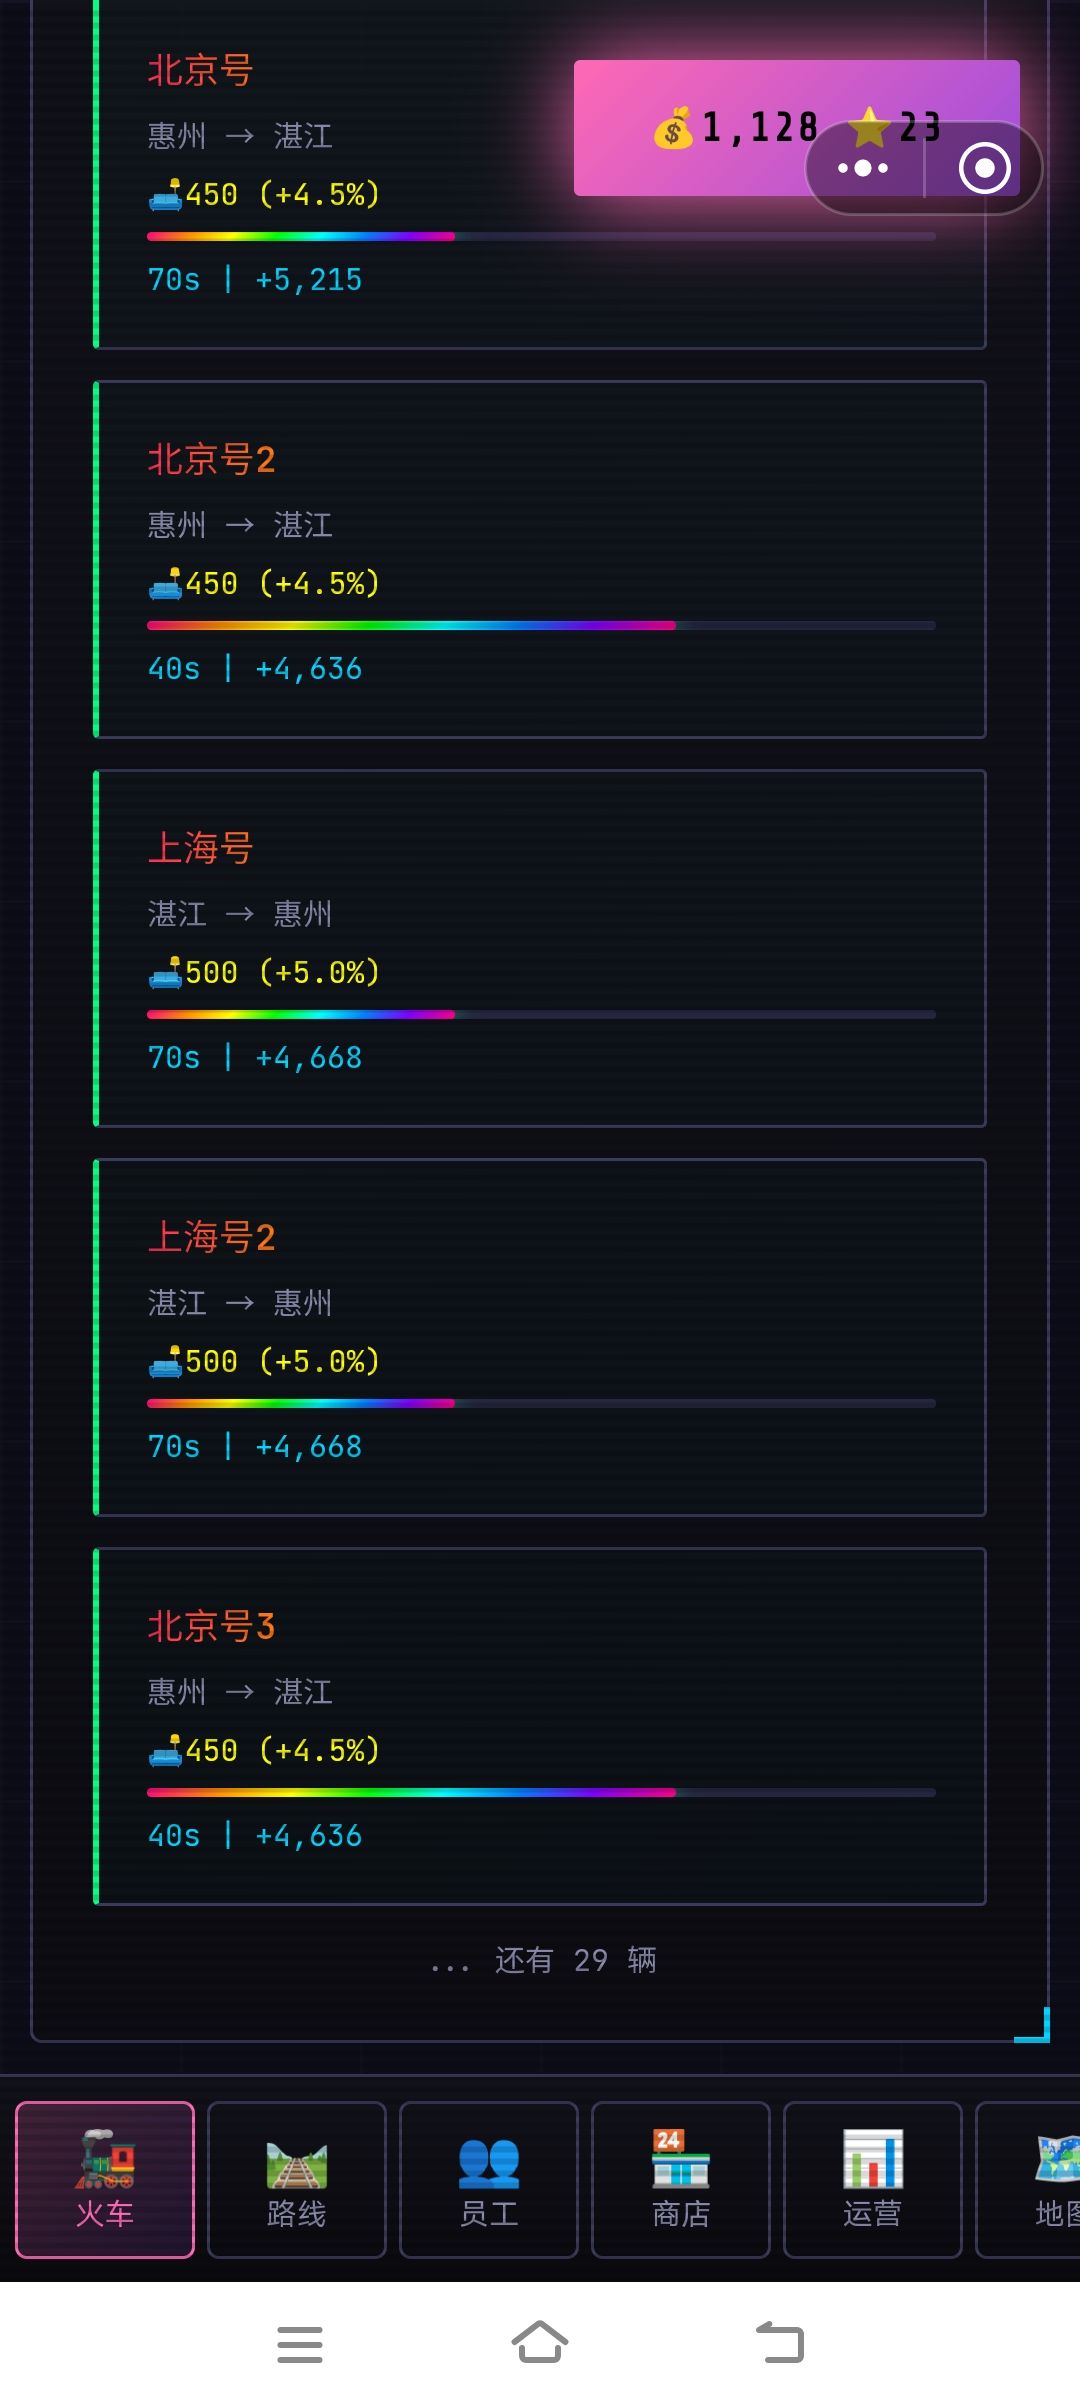Tap the 北京号 train title

pyautogui.click(x=200, y=70)
